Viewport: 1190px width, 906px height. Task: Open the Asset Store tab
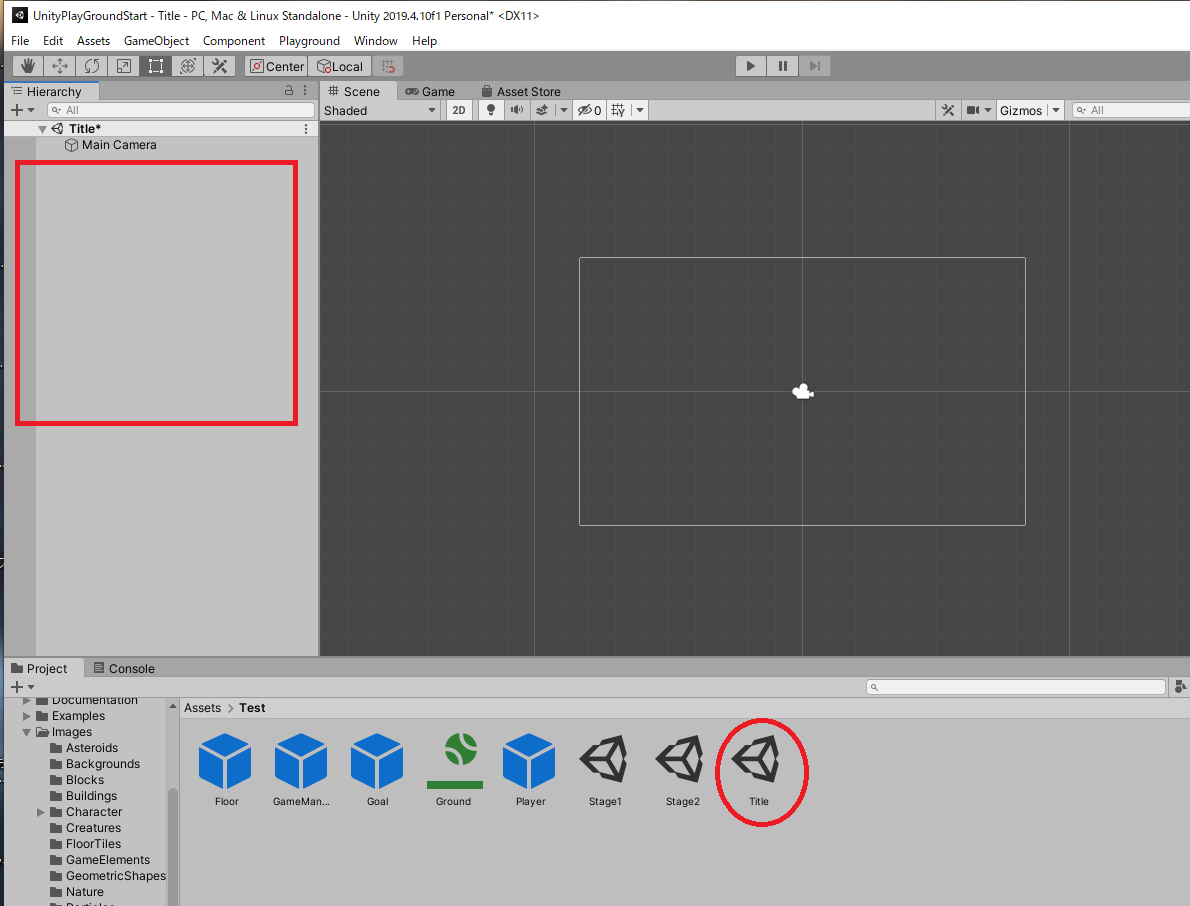point(521,91)
